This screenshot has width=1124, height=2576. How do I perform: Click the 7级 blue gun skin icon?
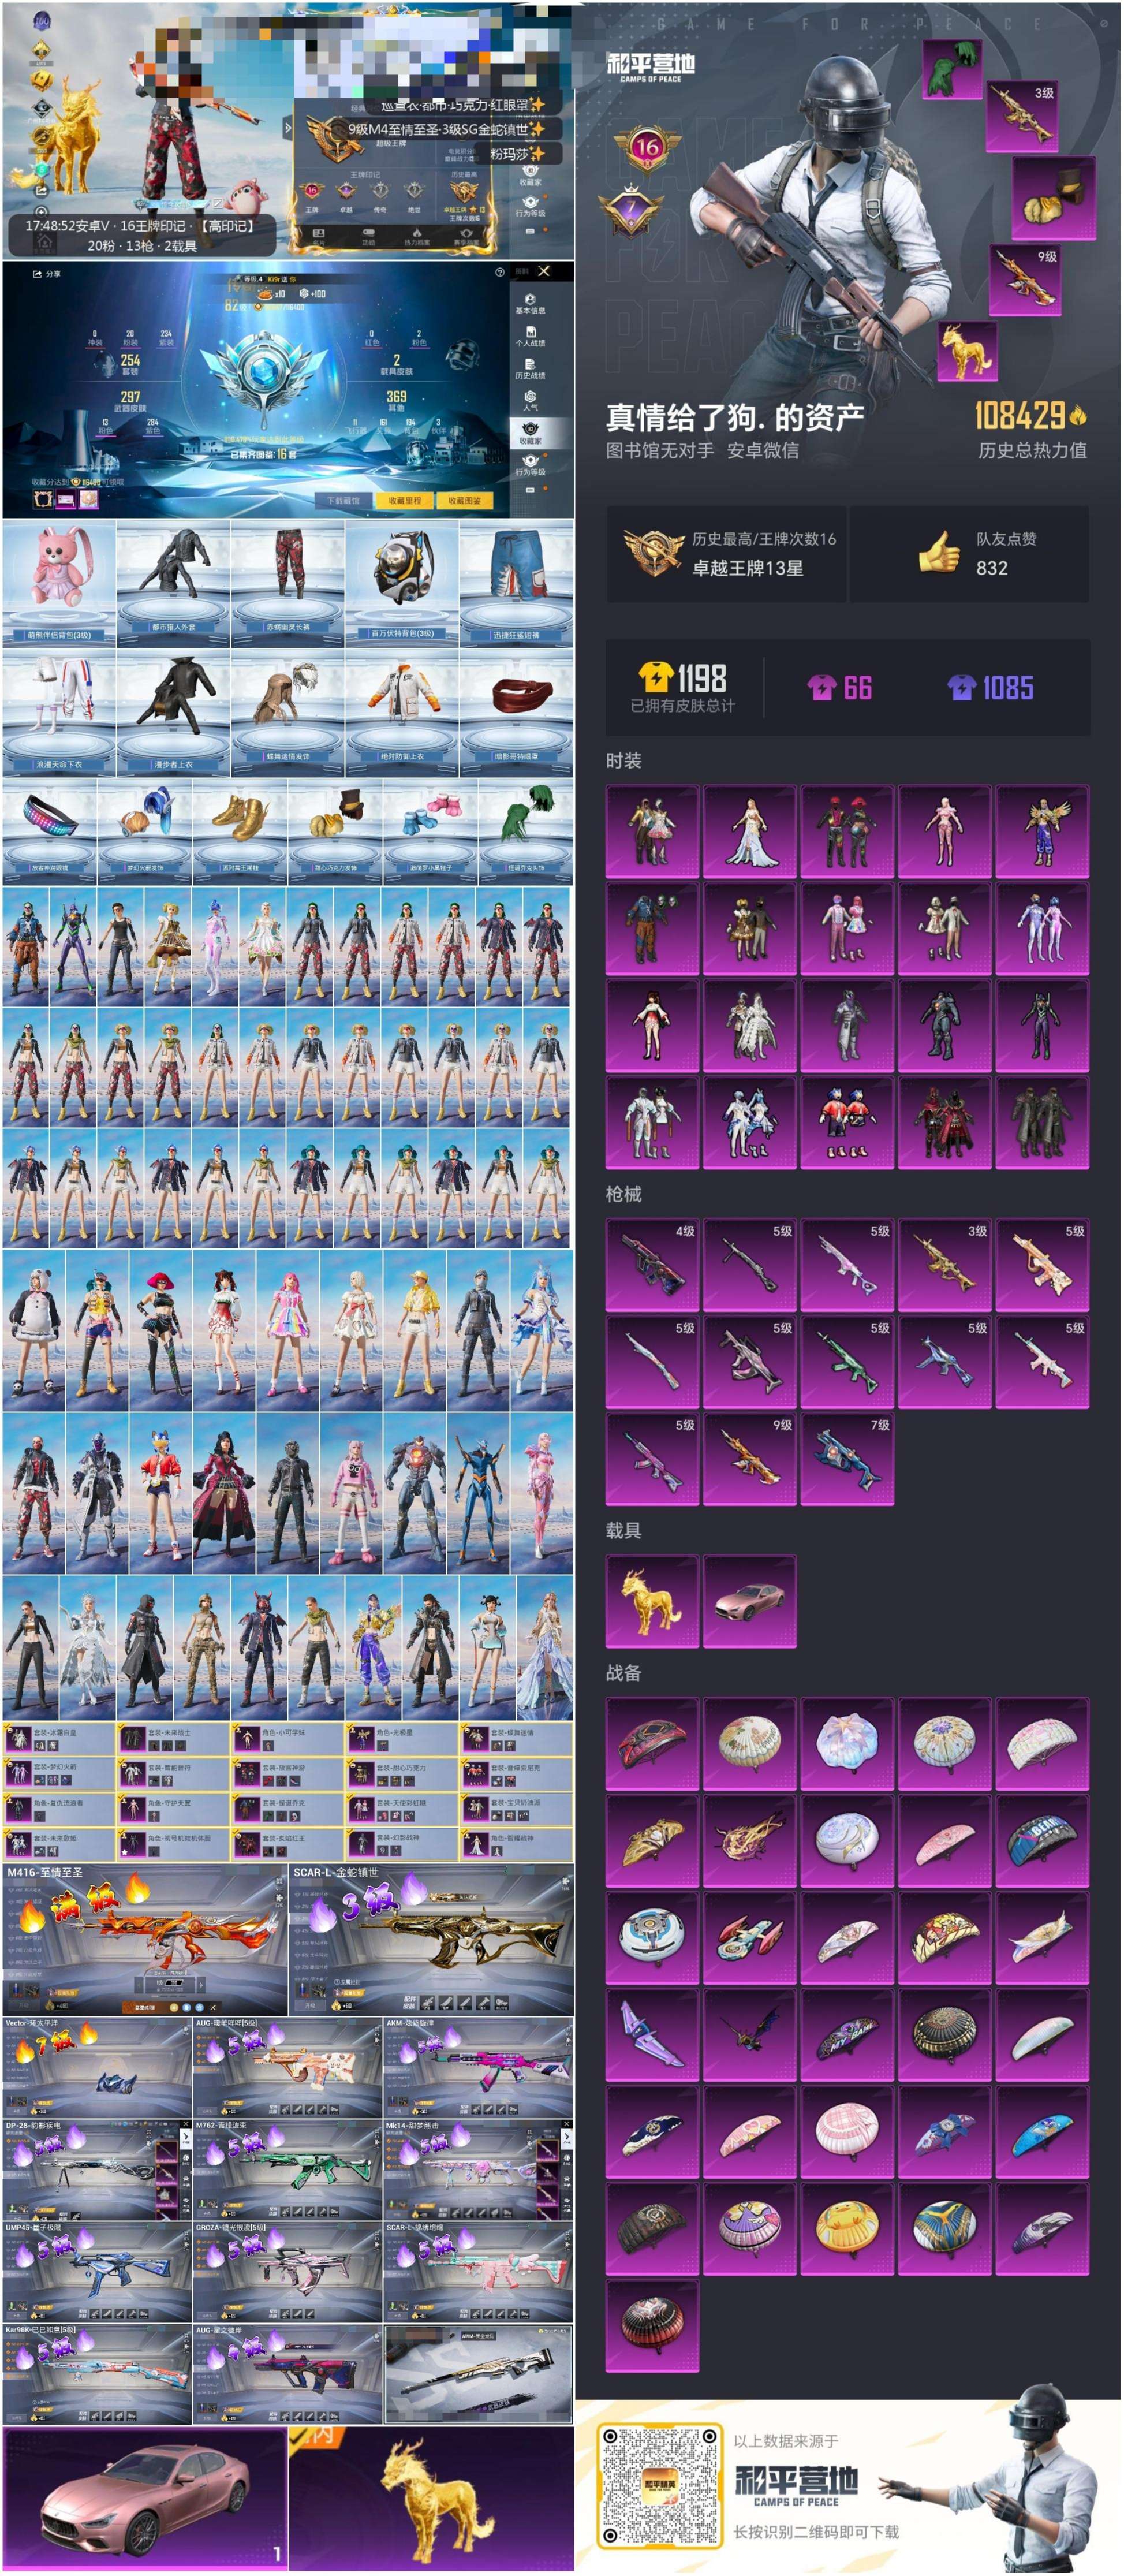(847, 1458)
